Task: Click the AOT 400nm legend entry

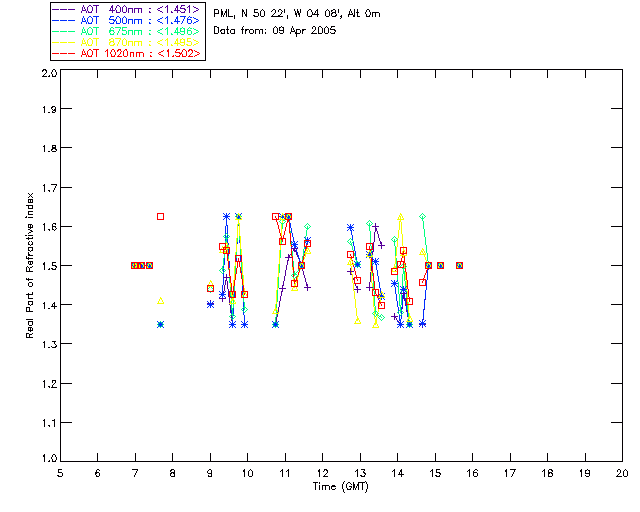Action: 127,9
